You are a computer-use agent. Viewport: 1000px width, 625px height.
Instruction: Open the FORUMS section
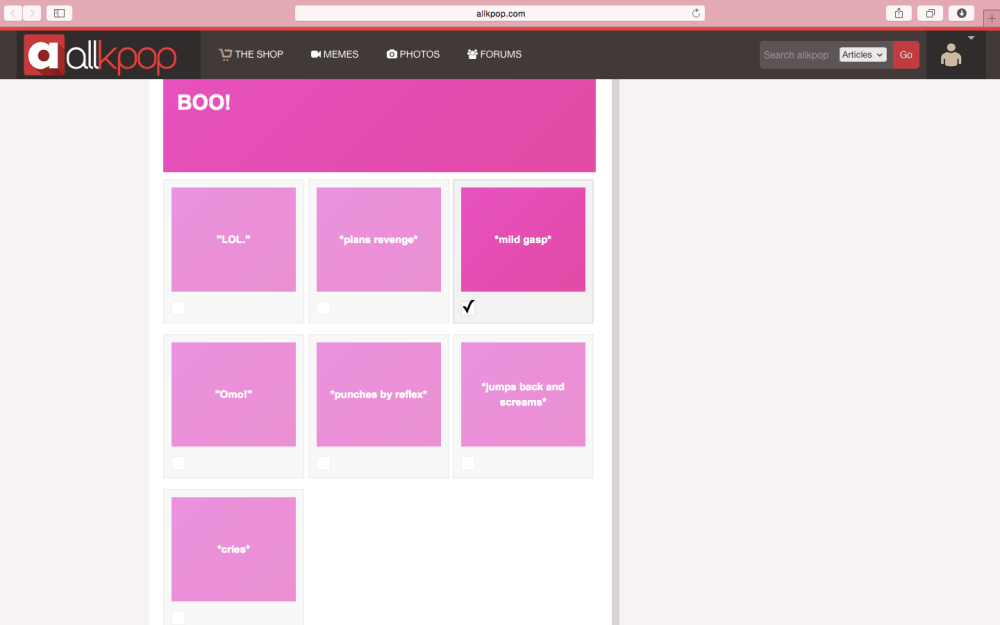500,54
